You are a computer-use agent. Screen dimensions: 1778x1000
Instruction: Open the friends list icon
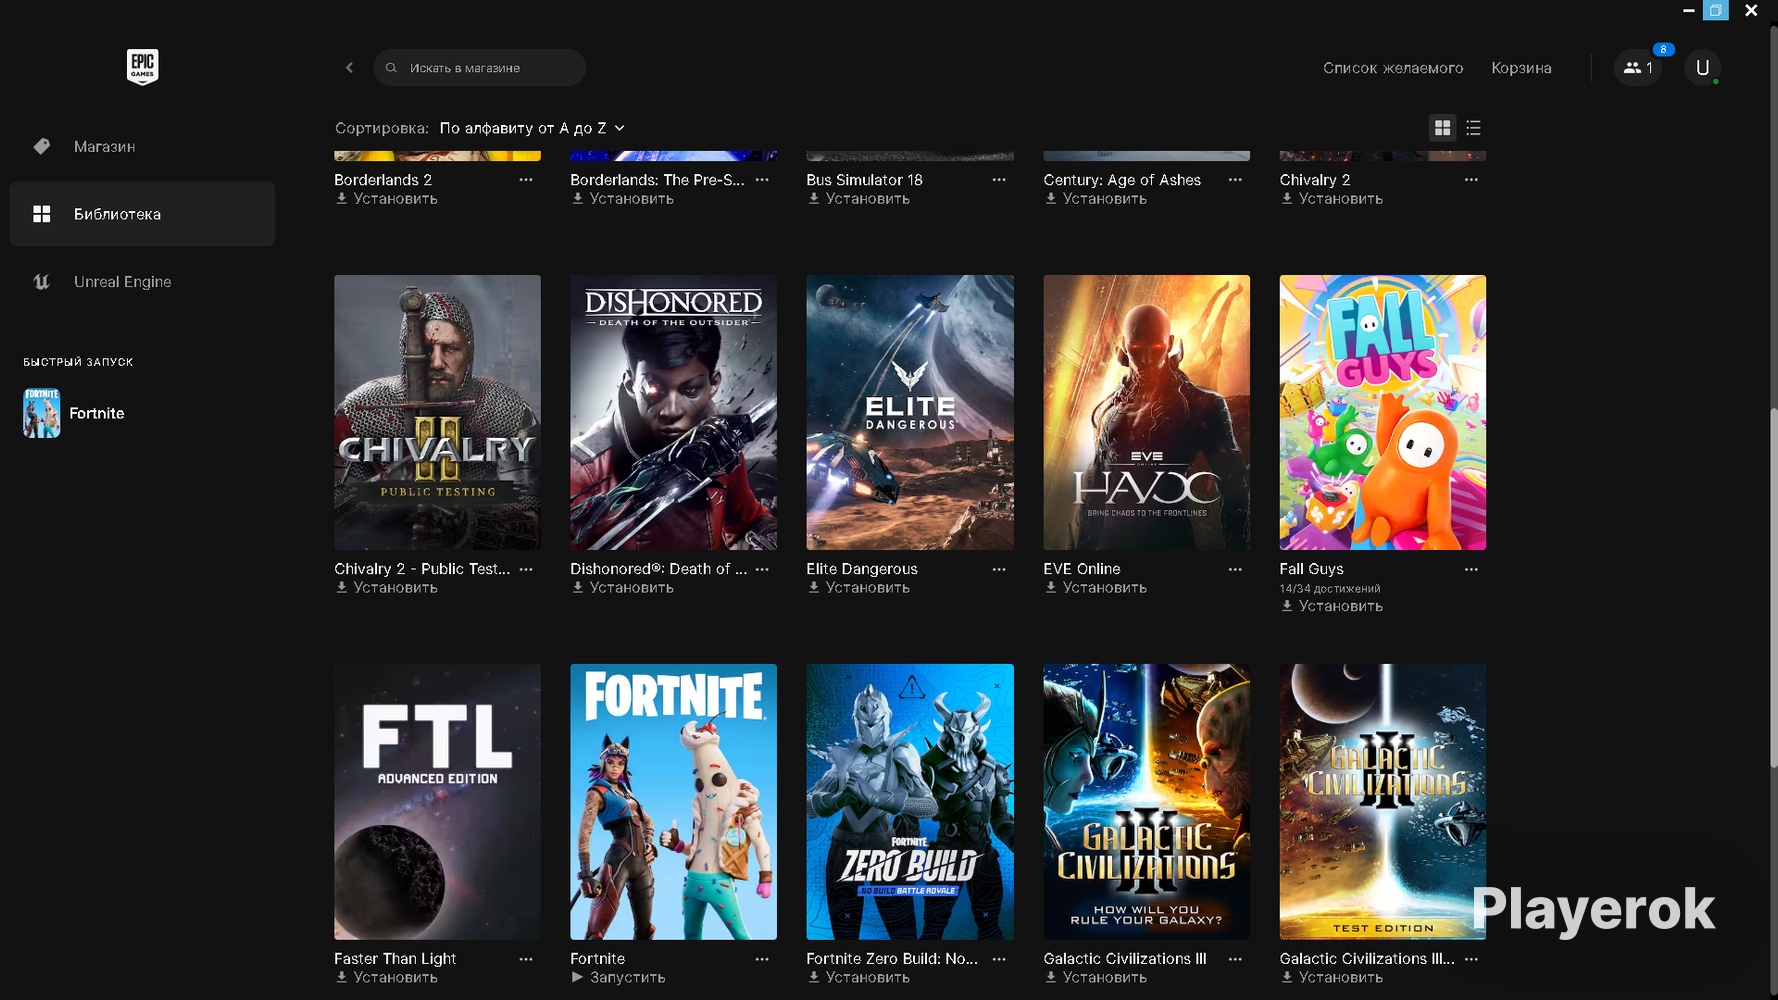(1638, 68)
